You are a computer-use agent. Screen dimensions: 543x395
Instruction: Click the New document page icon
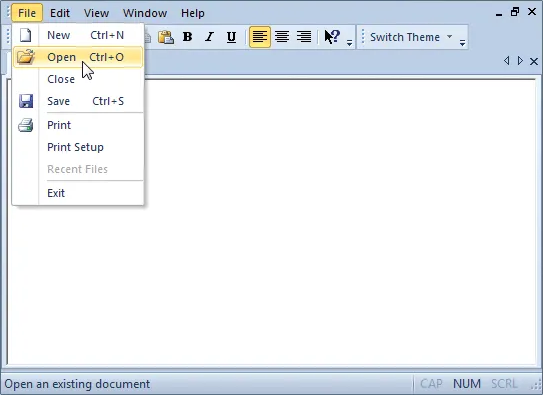click(x=25, y=35)
